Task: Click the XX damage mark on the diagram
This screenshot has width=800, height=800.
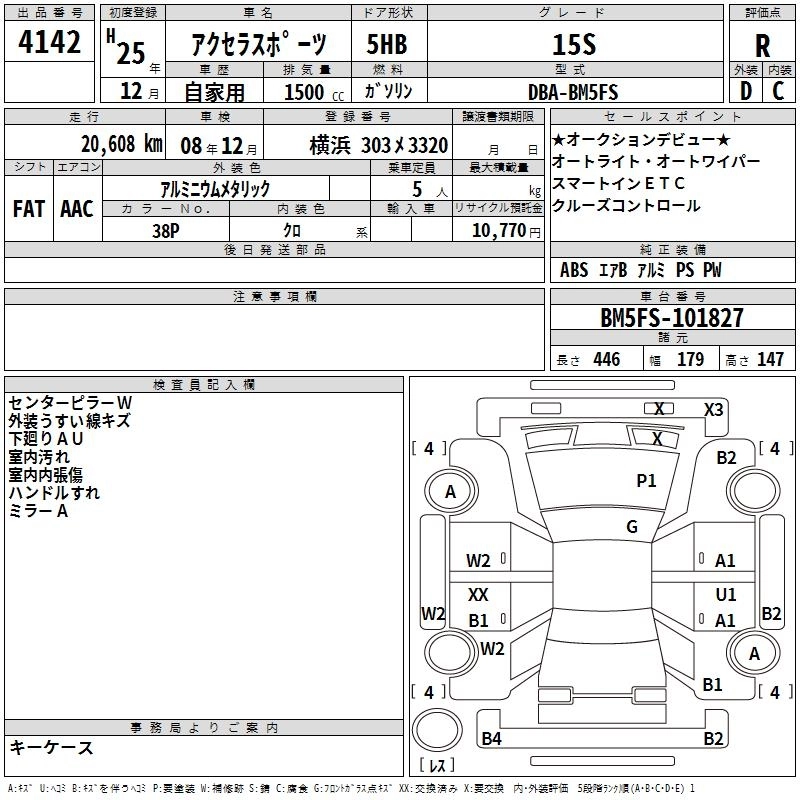Action: pos(479,595)
